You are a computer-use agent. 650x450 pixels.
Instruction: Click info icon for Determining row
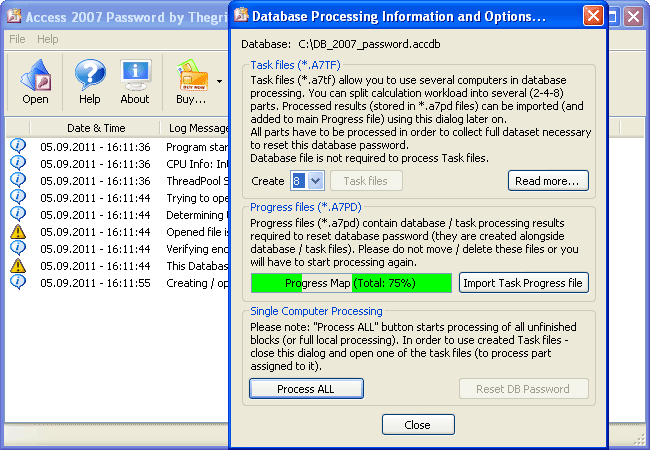tap(18, 214)
